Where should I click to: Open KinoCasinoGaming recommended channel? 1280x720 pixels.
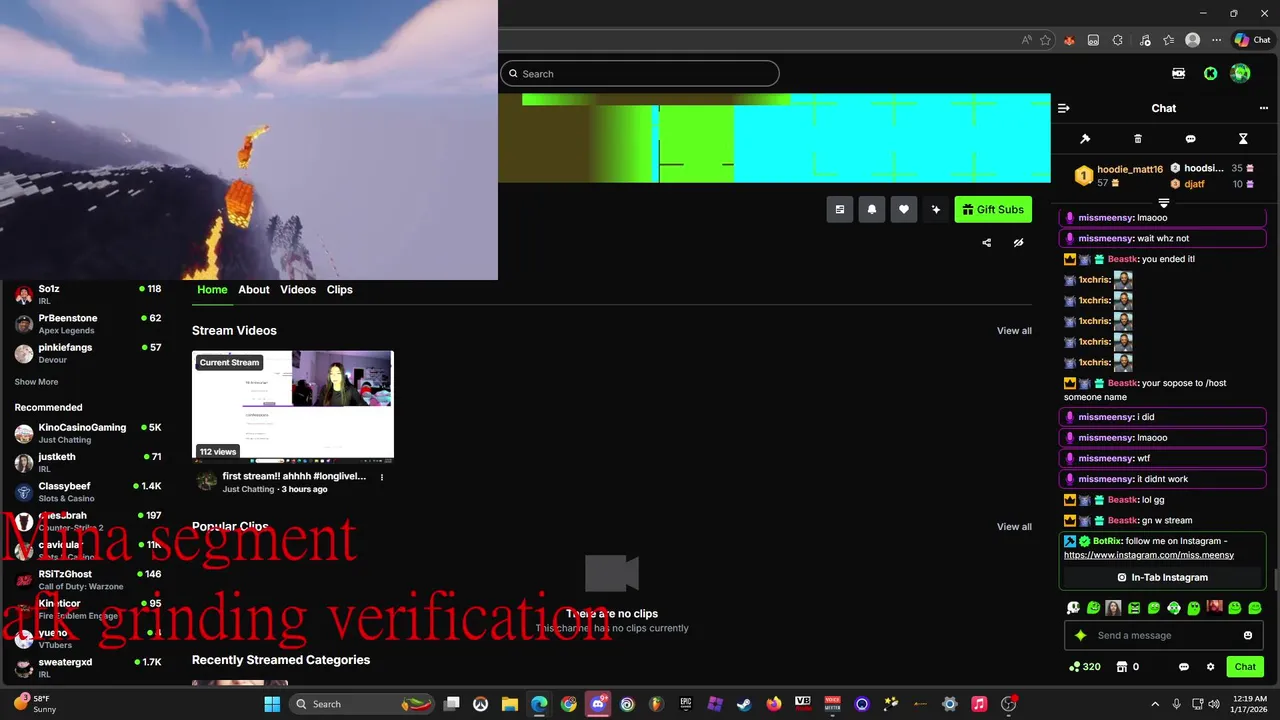click(87, 433)
